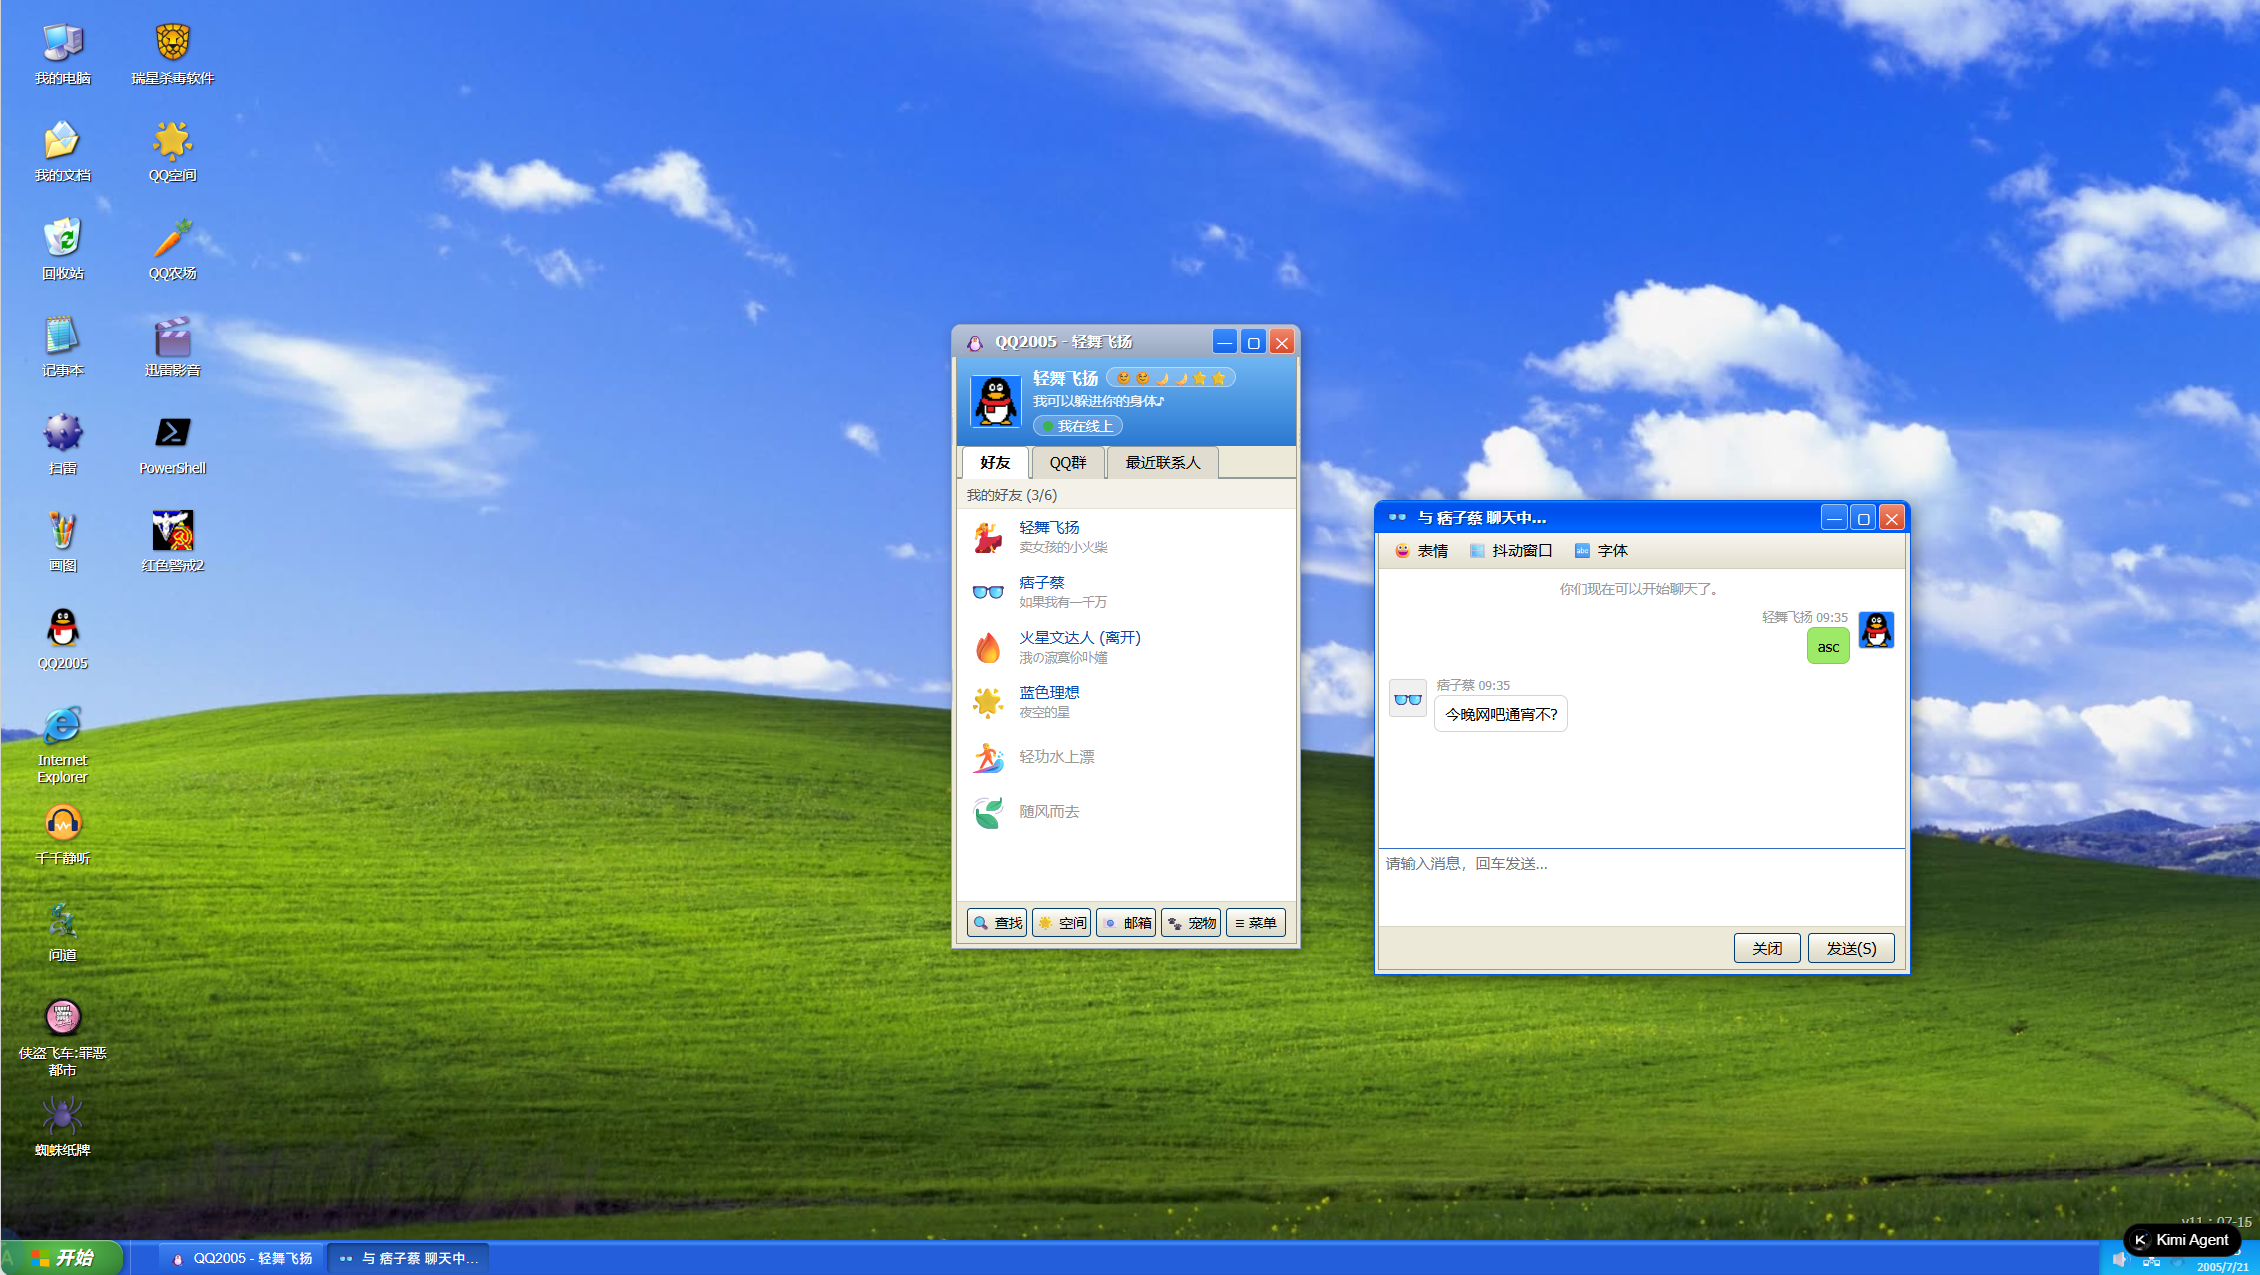This screenshot has width=2260, height=1275.
Task: Click the penguin avatar beside the asc message
Action: pos(1876,630)
